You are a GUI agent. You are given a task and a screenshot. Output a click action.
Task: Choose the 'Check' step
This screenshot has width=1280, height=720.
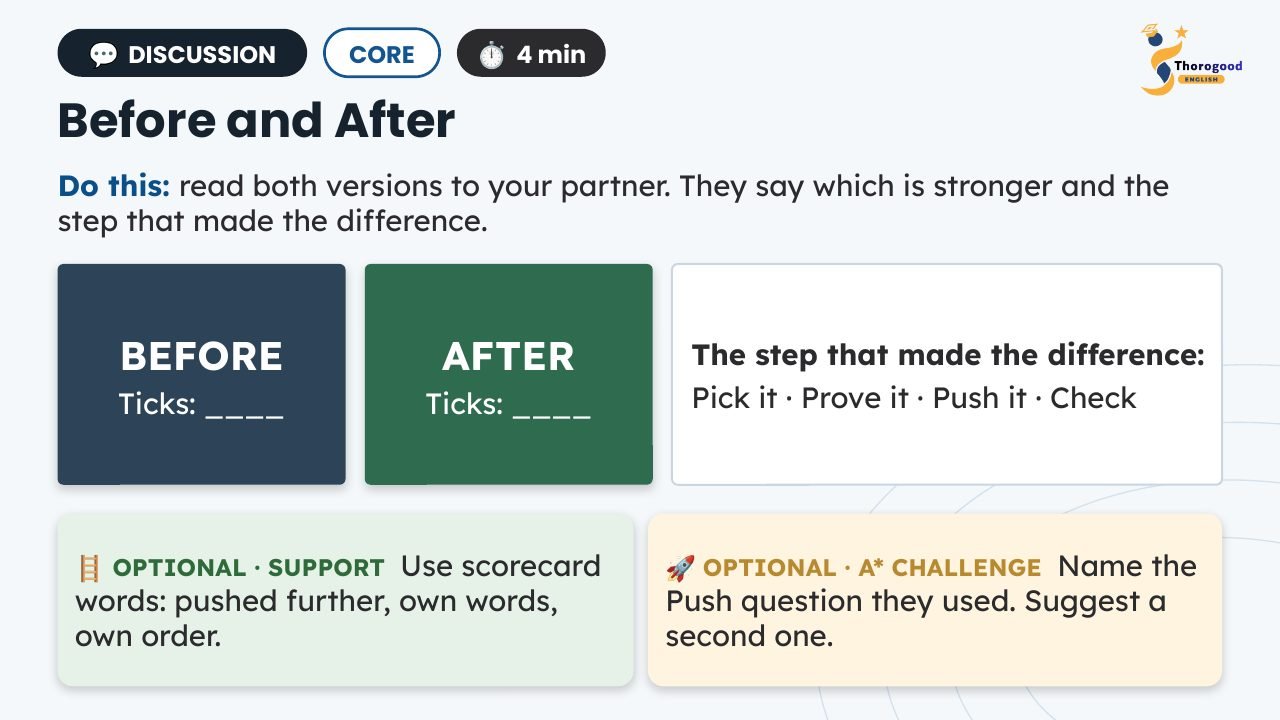pyautogui.click(x=1093, y=398)
